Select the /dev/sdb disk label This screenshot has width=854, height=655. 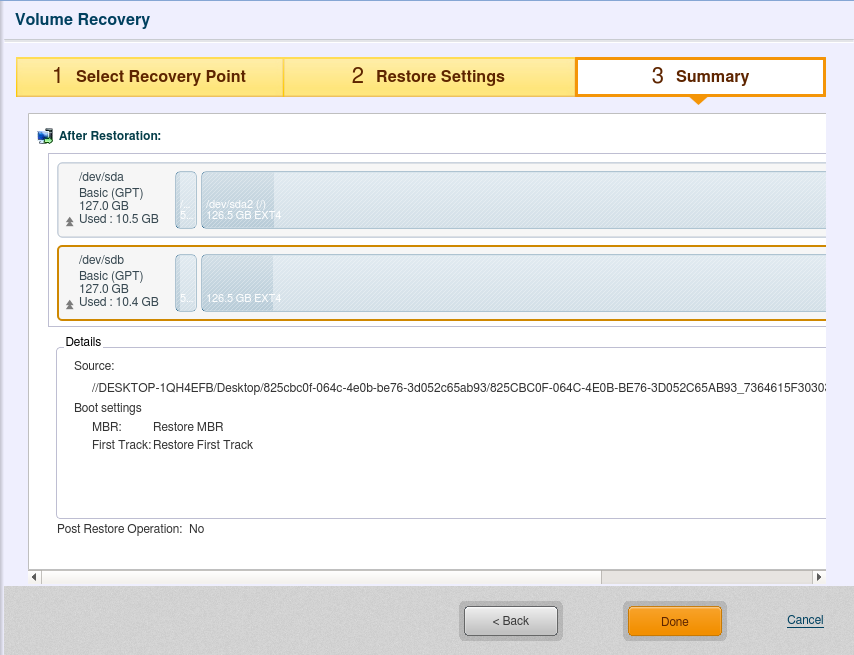[101, 260]
